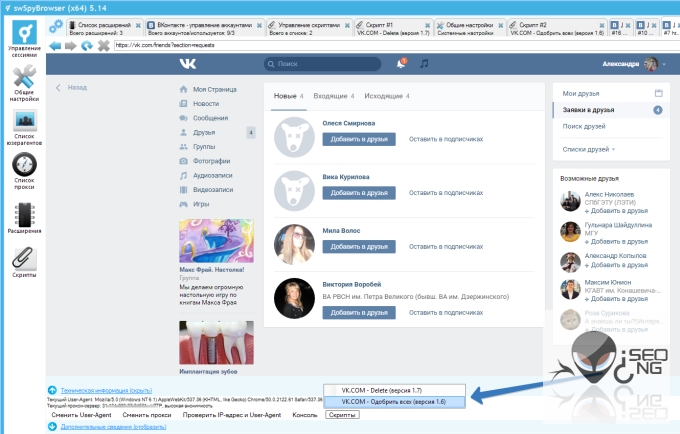Leave Олеся Смирнова in subscribers
The image size is (680, 434).
click(446, 139)
